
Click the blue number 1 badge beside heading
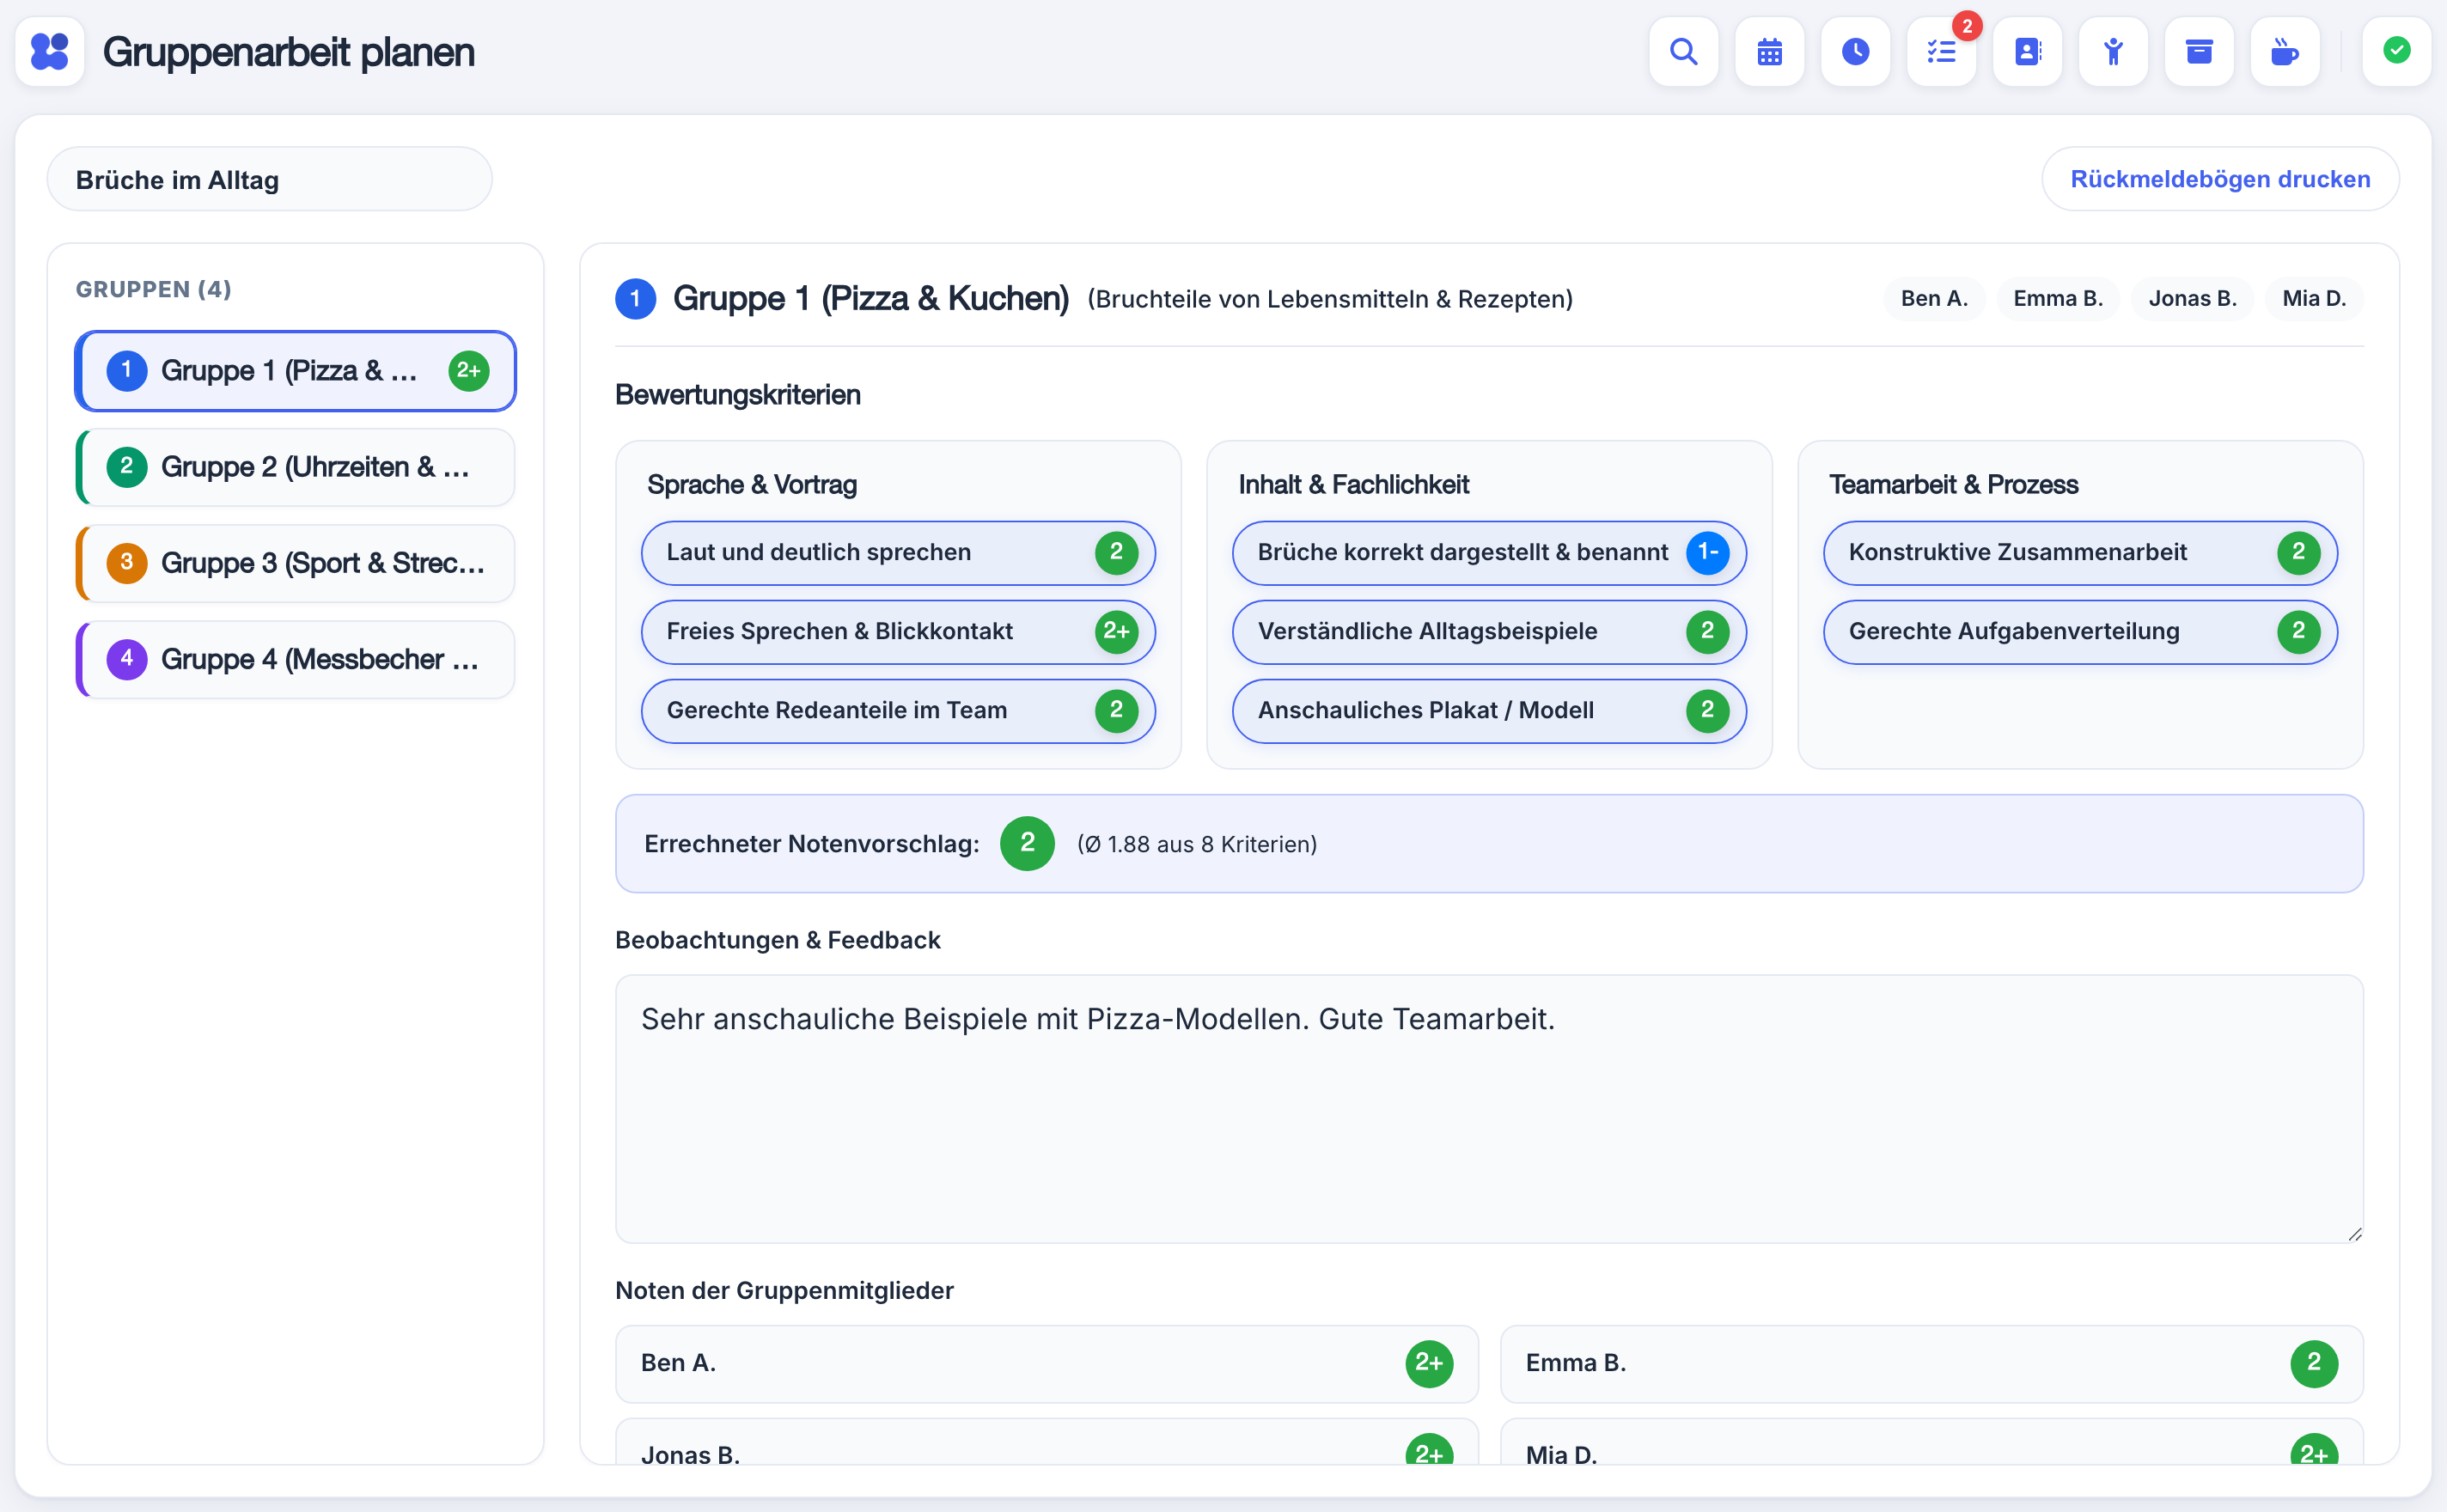pyautogui.click(x=635, y=299)
